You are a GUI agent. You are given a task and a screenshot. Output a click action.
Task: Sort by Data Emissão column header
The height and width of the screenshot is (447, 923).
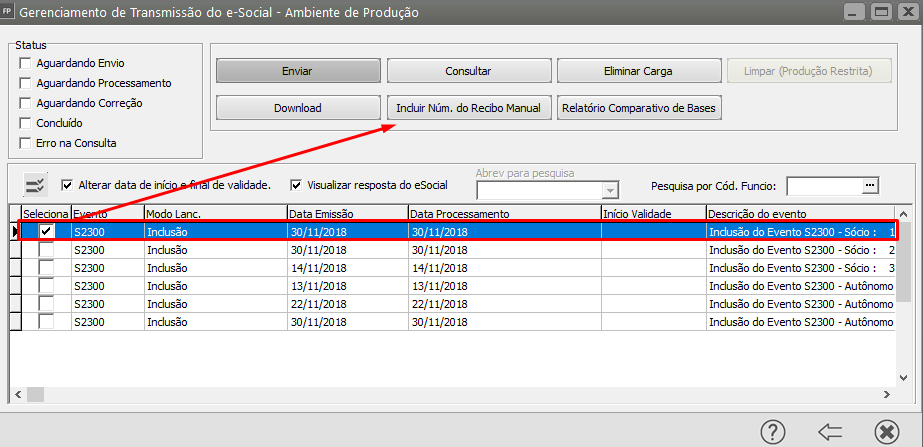point(347,214)
